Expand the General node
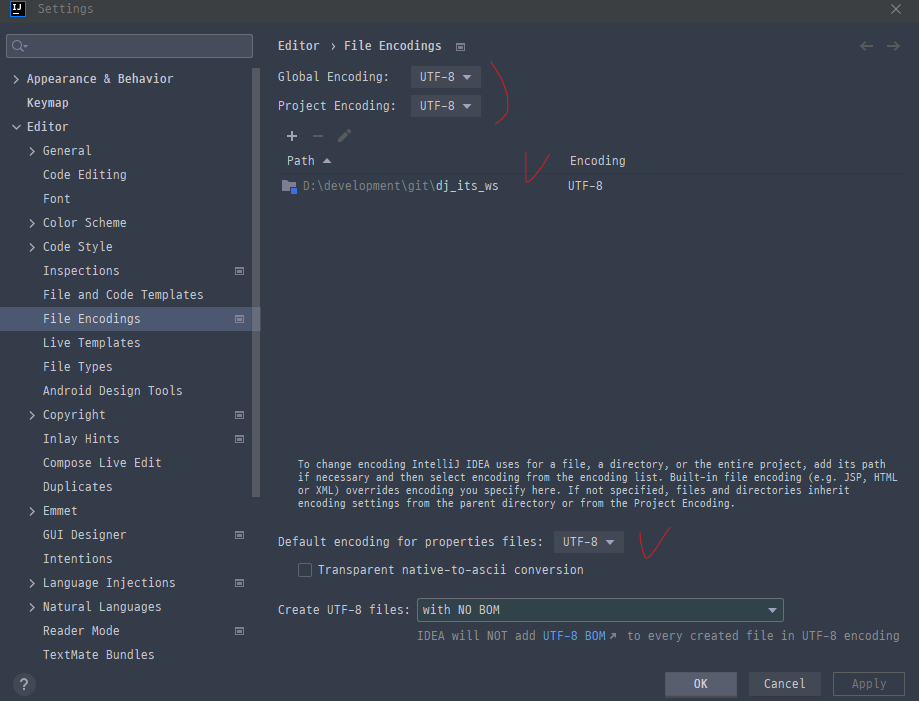This screenshot has width=919, height=701. 32,151
